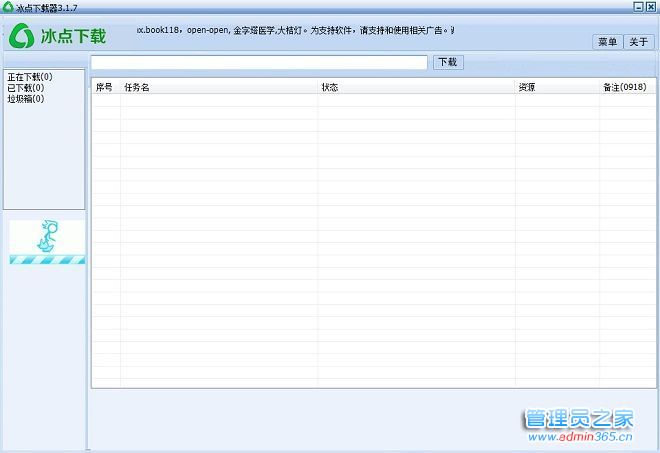Click the small app icon in title bar
Screen dimensions: 660x453
tap(8, 6)
